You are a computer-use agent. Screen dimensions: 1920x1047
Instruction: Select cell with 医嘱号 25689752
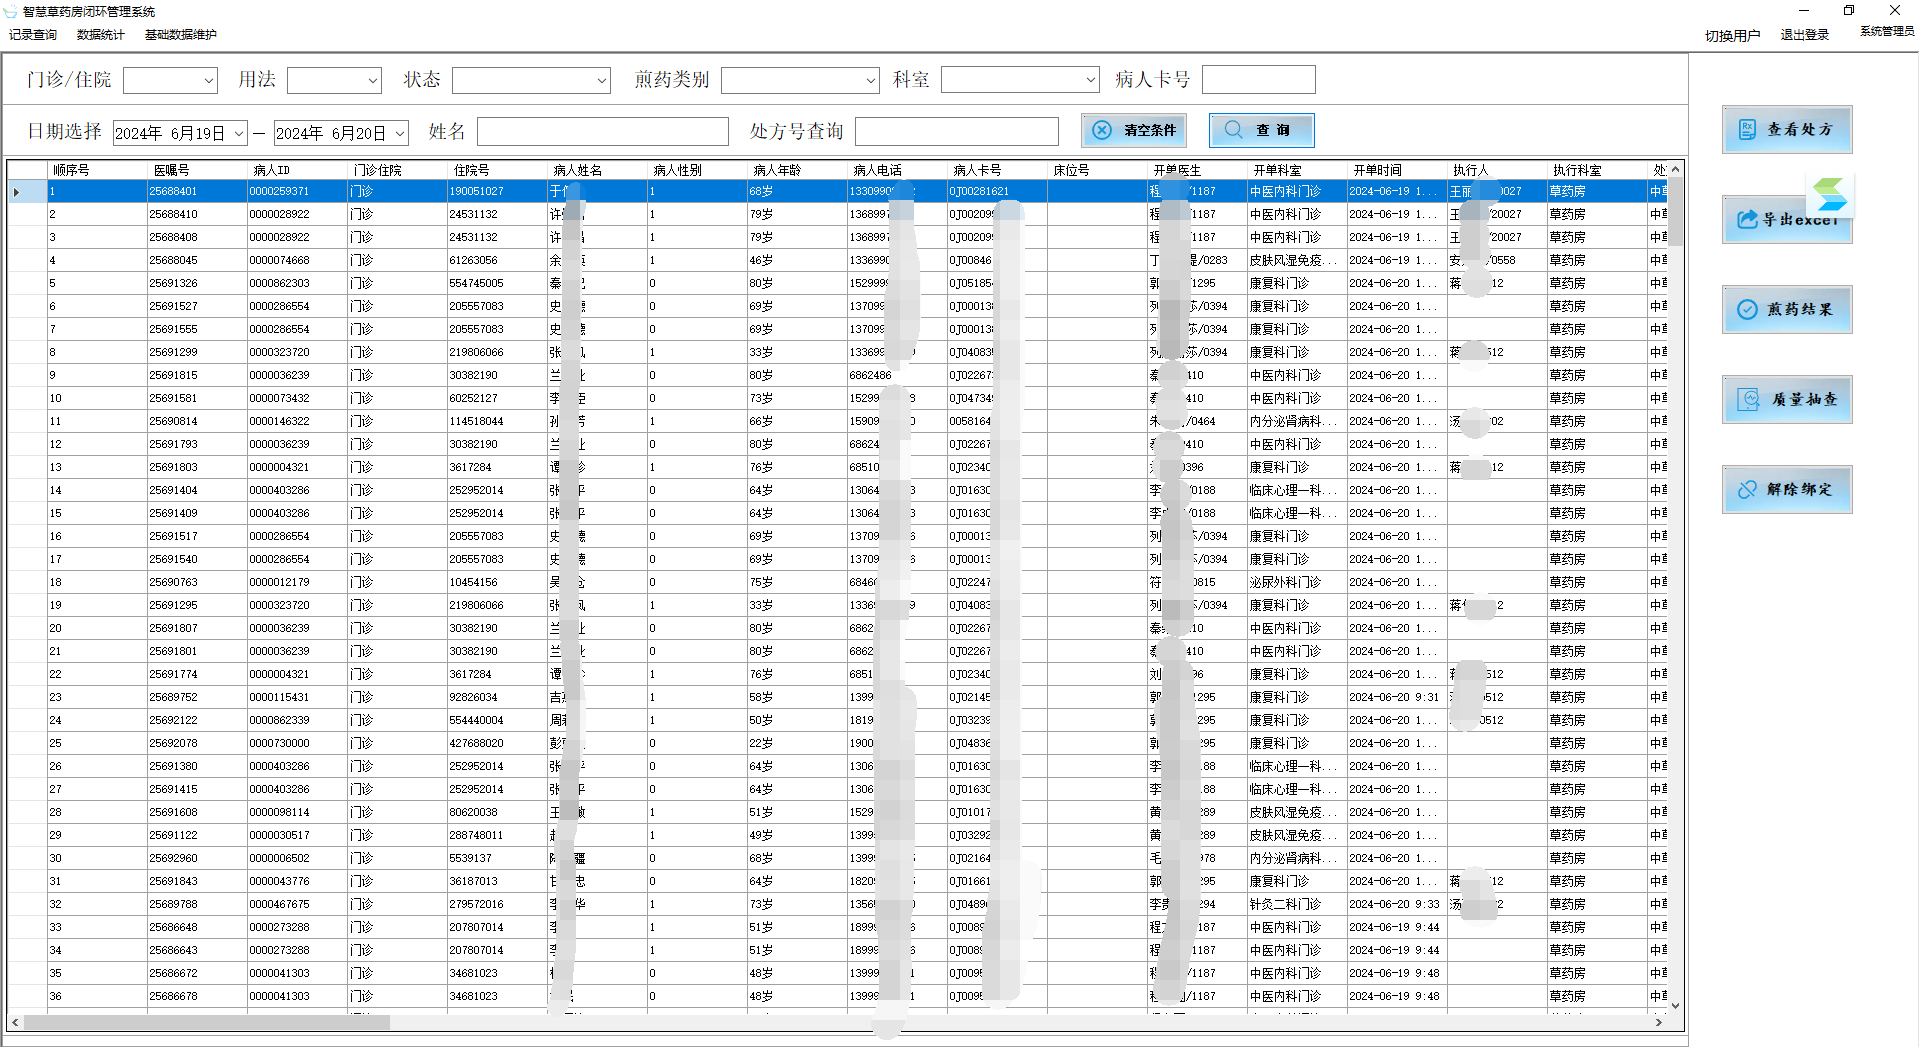click(x=197, y=697)
